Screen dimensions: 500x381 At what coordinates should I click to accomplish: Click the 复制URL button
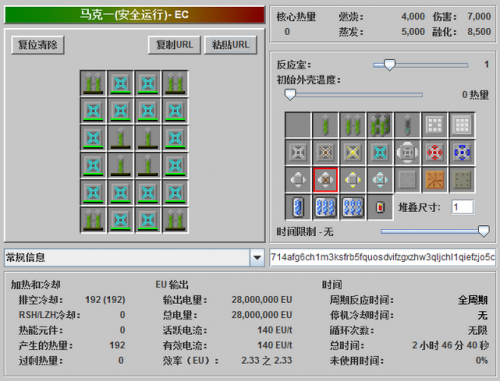[174, 45]
